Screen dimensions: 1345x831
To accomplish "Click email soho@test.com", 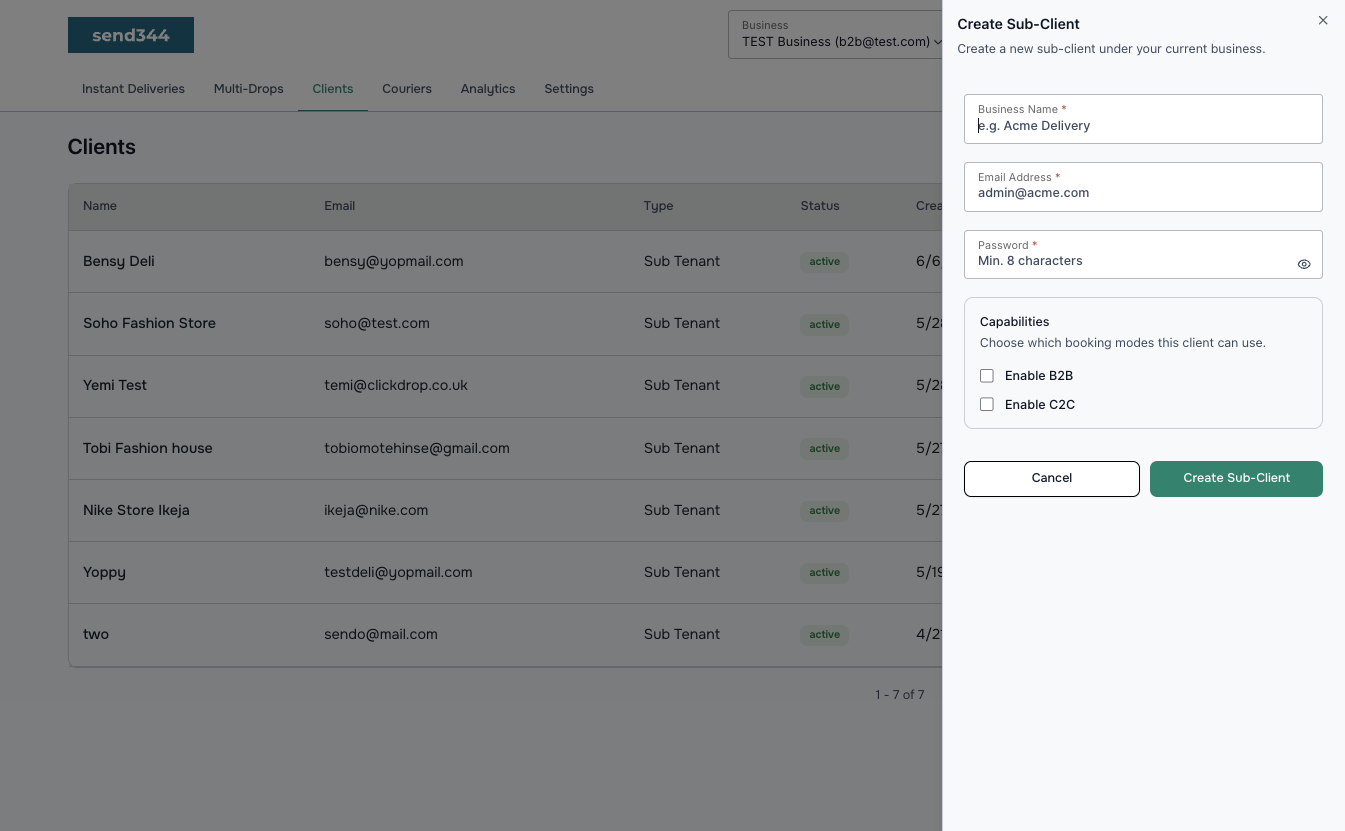I will tap(377, 323).
